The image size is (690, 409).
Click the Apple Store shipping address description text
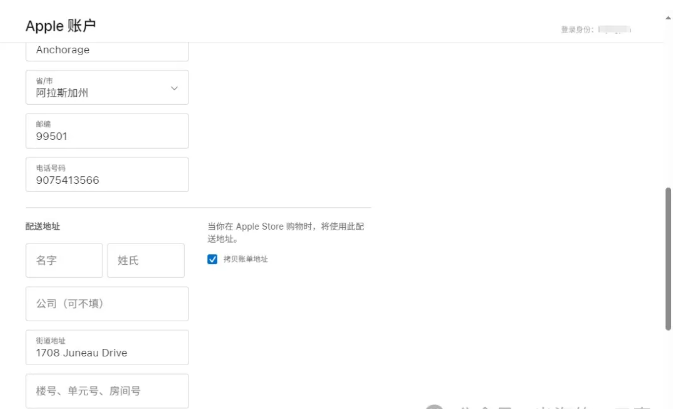(286, 232)
